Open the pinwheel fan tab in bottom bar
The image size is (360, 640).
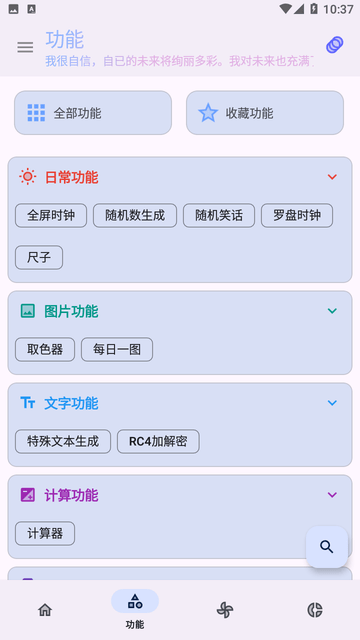(x=225, y=610)
